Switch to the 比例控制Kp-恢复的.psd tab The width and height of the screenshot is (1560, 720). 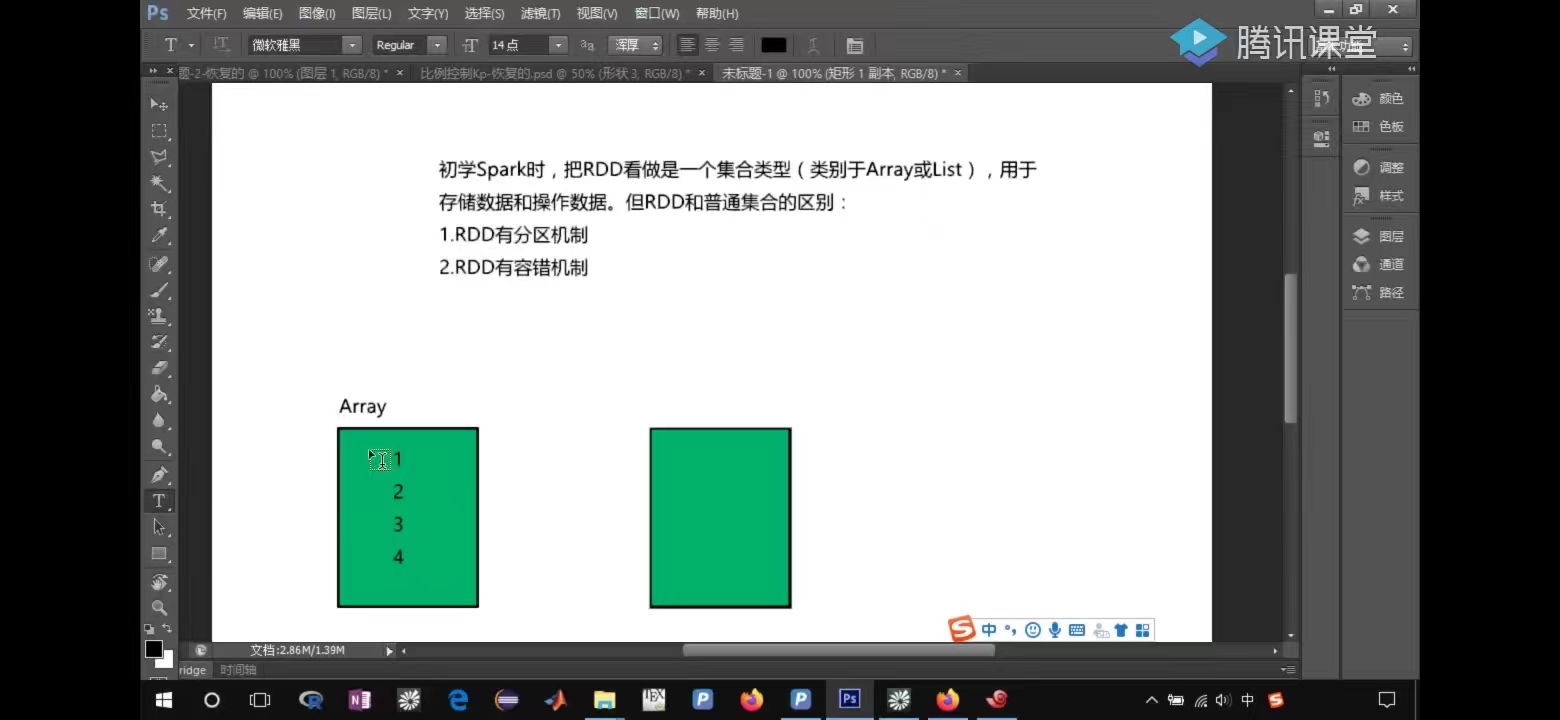click(x=555, y=73)
